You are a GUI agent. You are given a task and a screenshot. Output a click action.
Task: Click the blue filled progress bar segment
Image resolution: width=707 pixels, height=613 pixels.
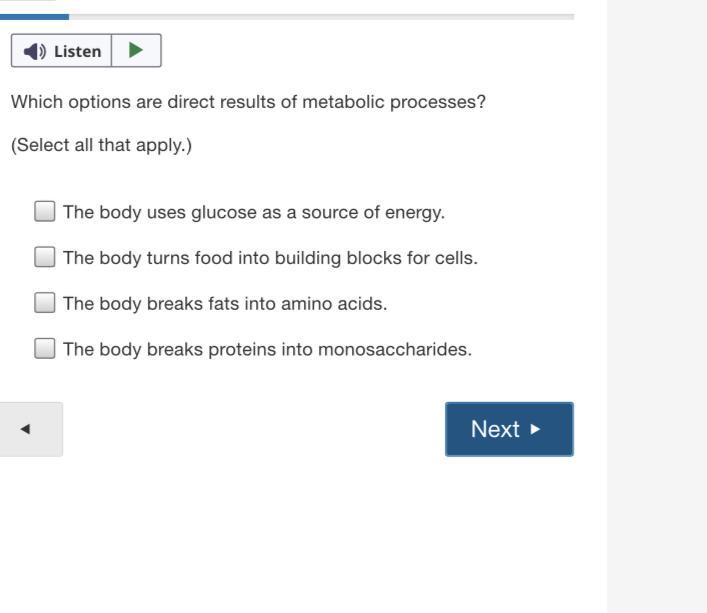coord(35,16)
